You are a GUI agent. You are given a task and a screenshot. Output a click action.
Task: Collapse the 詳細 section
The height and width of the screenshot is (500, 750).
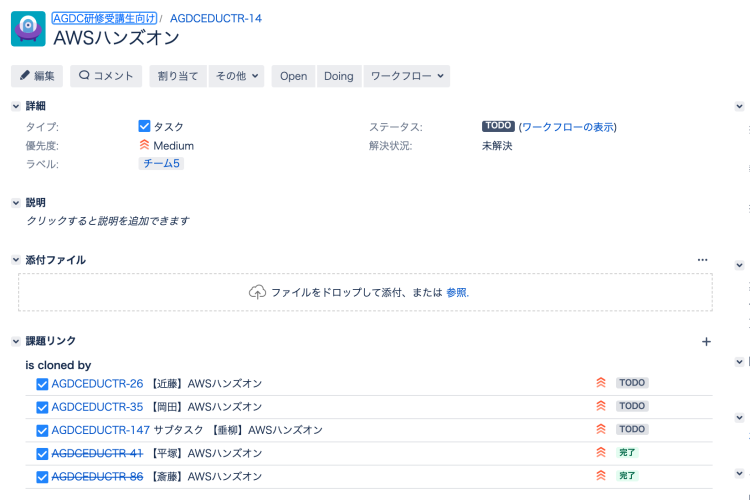[16, 106]
